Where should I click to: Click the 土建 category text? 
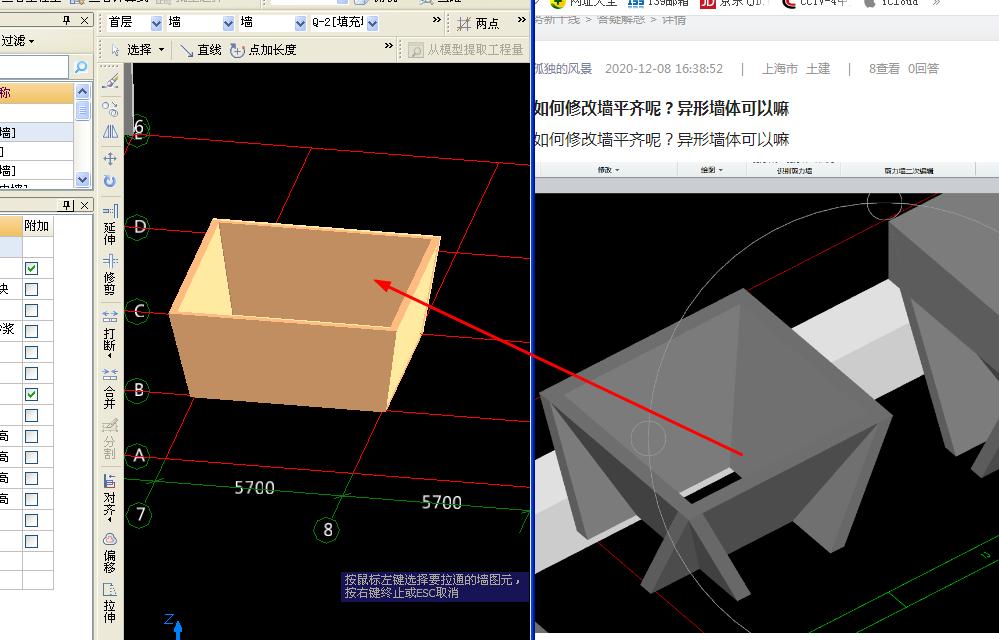pyautogui.click(x=818, y=69)
